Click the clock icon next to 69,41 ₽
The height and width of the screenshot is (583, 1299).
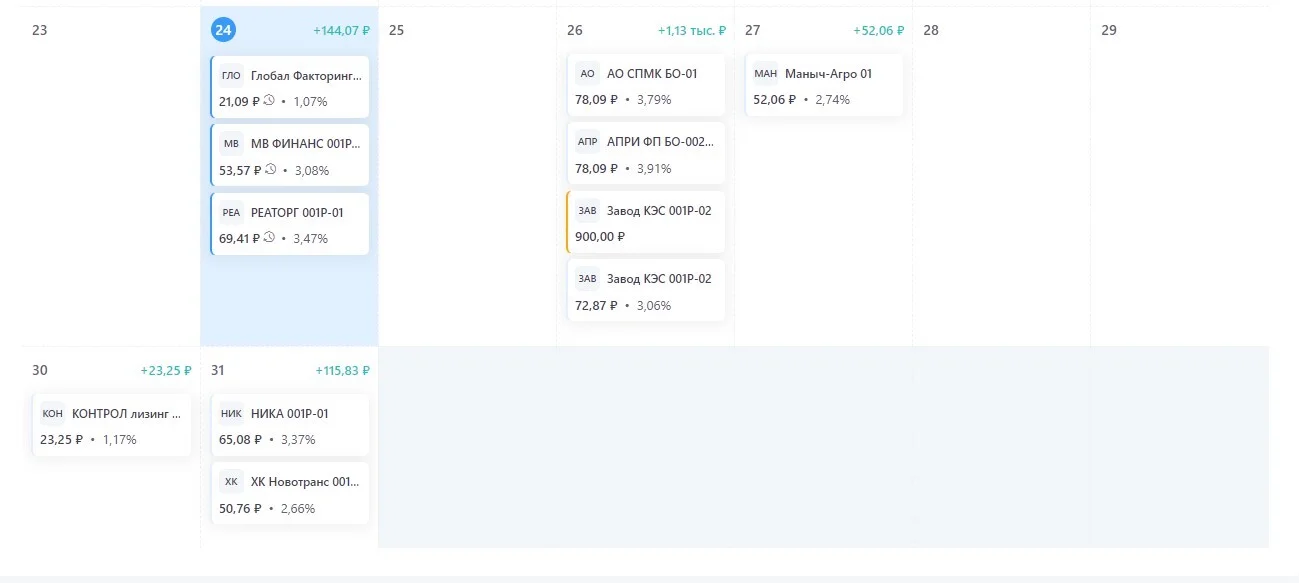pyautogui.click(x=269, y=238)
